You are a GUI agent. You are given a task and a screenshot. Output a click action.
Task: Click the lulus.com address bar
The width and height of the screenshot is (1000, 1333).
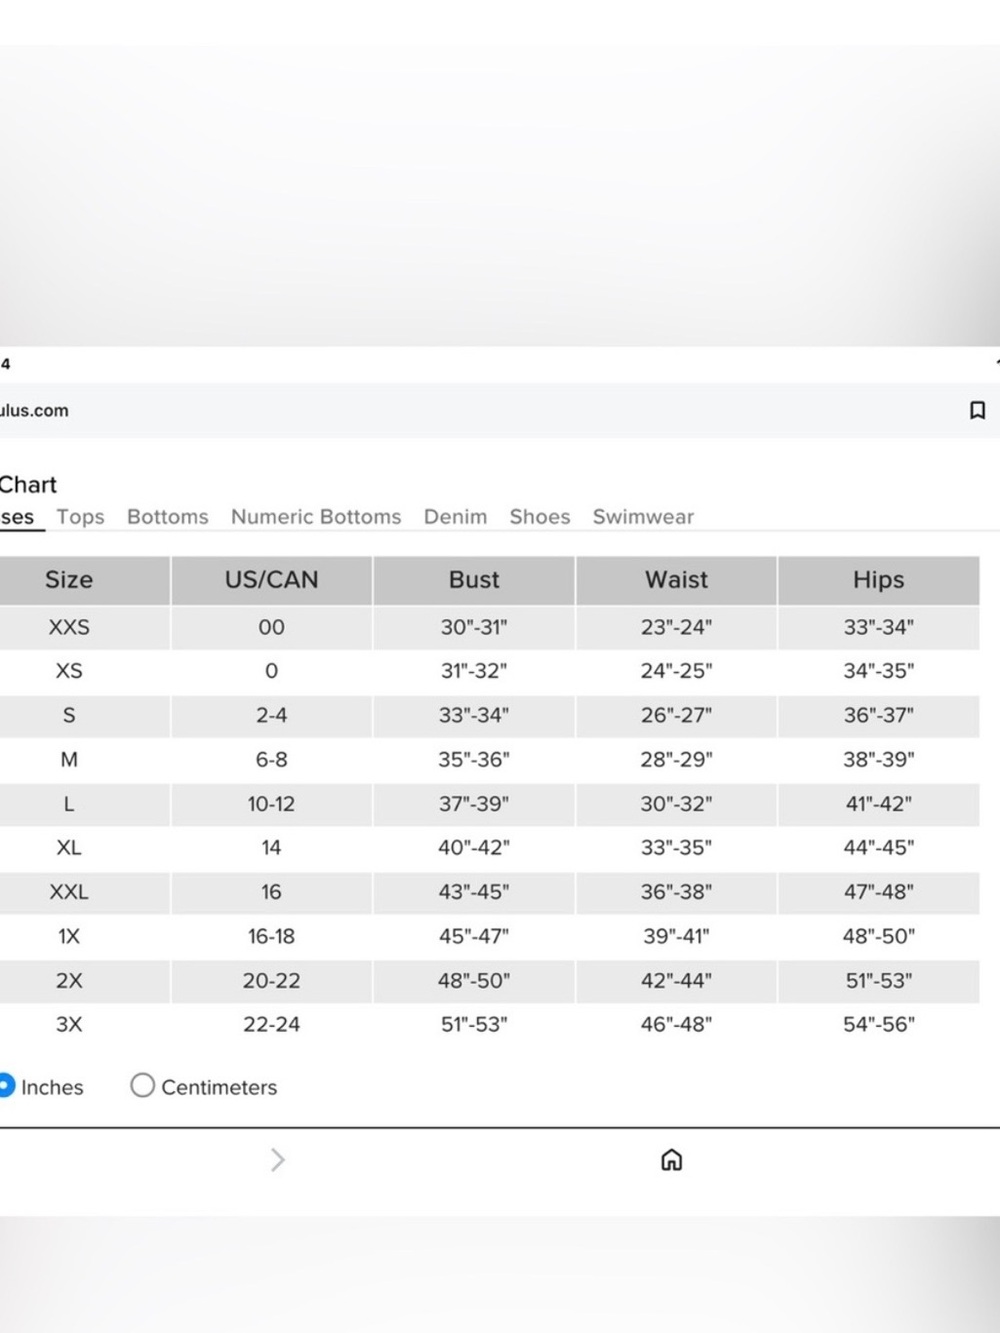pyautogui.click(x=480, y=410)
